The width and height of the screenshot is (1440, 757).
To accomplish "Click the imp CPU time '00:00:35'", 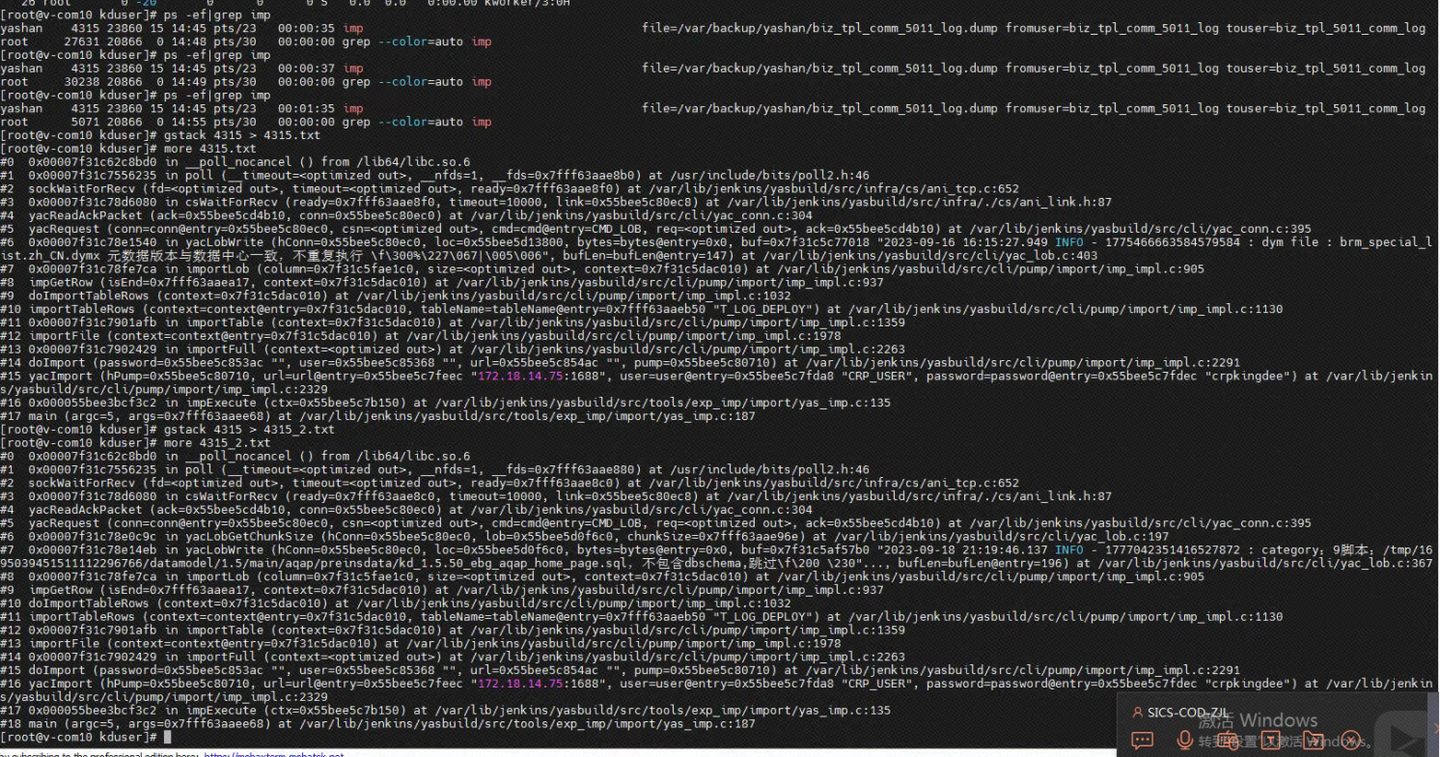I will point(306,28).
